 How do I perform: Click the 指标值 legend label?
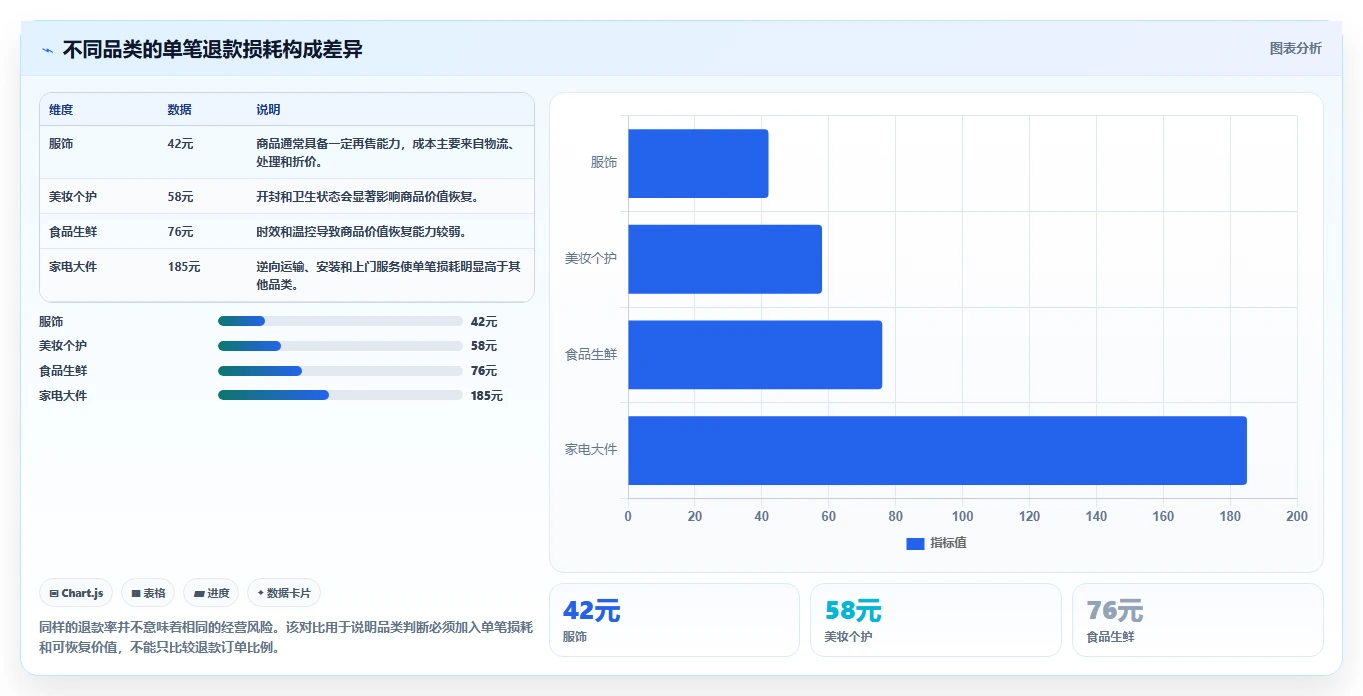pos(948,543)
